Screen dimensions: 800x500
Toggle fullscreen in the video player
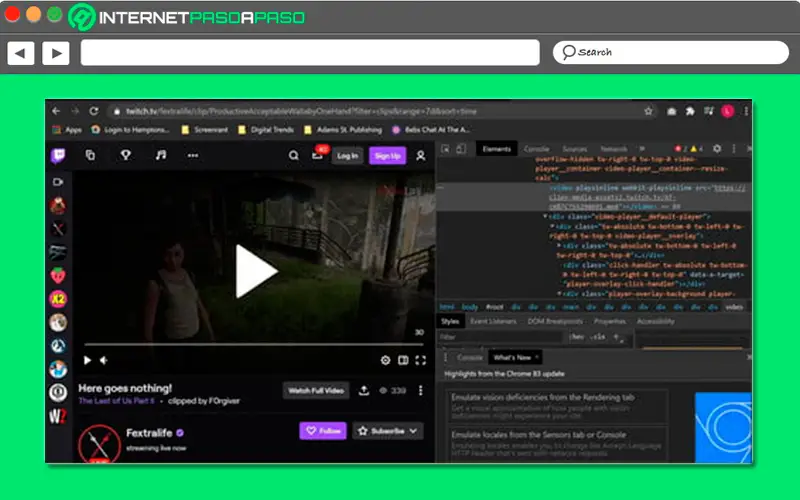[x=420, y=360]
